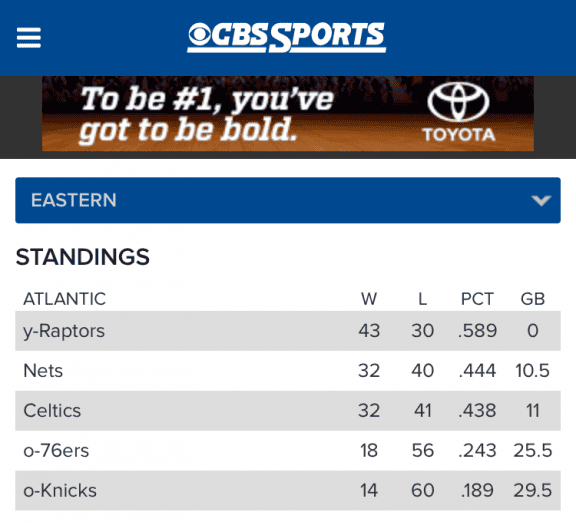Image resolution: width=576 pixels, height=523 pixels.
Task: Click the W column header
Action: click(x=369, y=299)
